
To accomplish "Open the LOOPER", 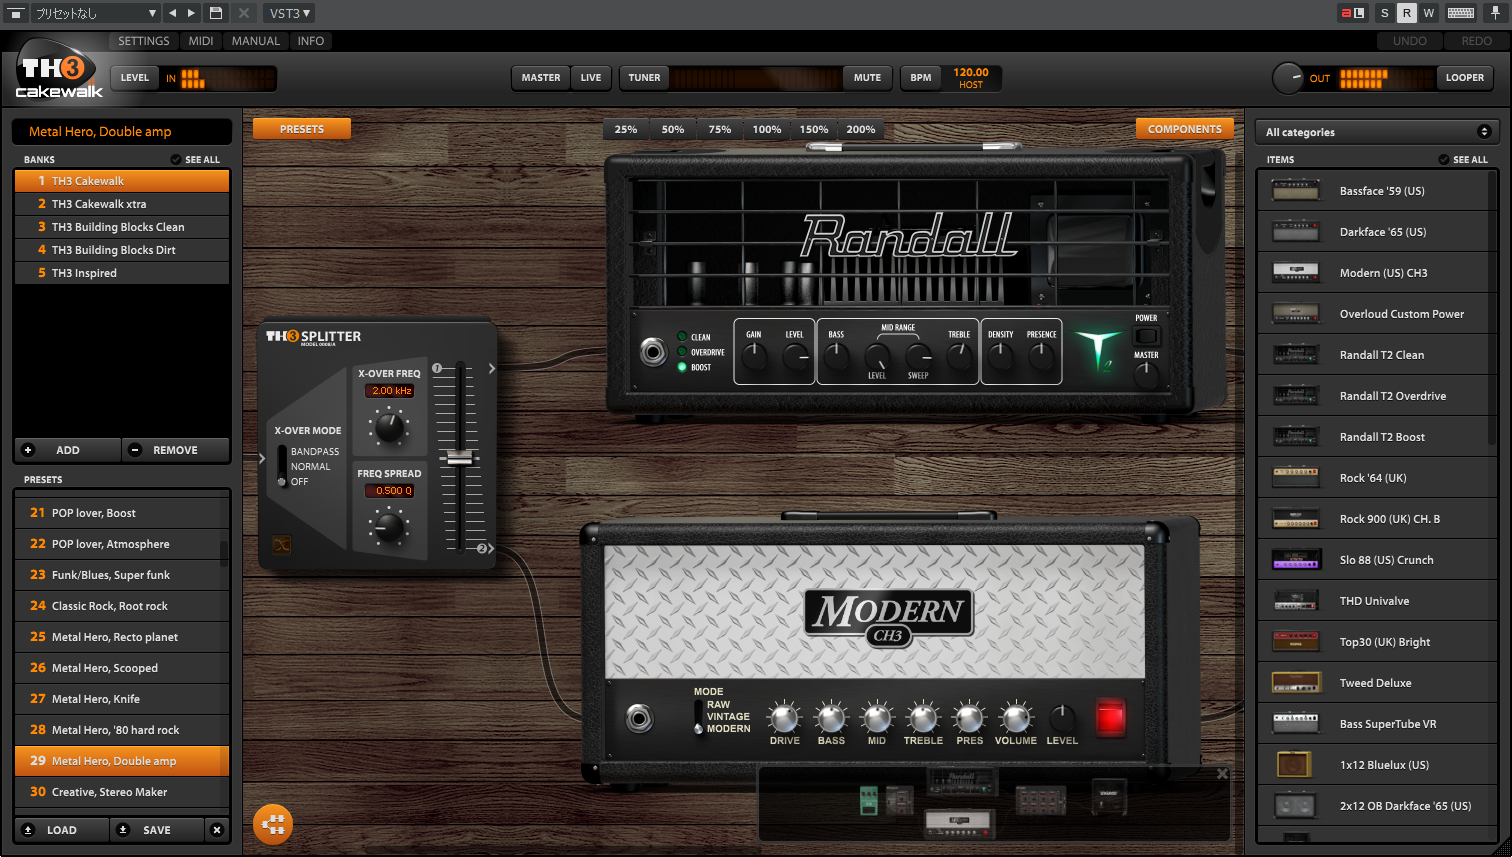I will coord(1465,78).
